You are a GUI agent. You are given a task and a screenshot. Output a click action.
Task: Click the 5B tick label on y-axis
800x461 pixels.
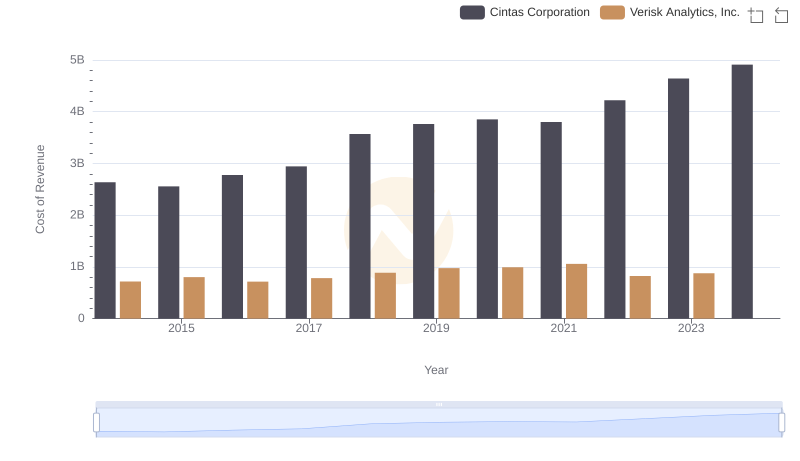[x=77, y=60]
